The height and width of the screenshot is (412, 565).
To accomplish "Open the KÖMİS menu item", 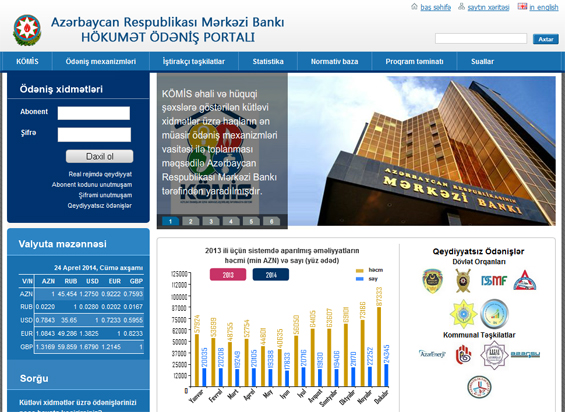I will pos(27,62).
